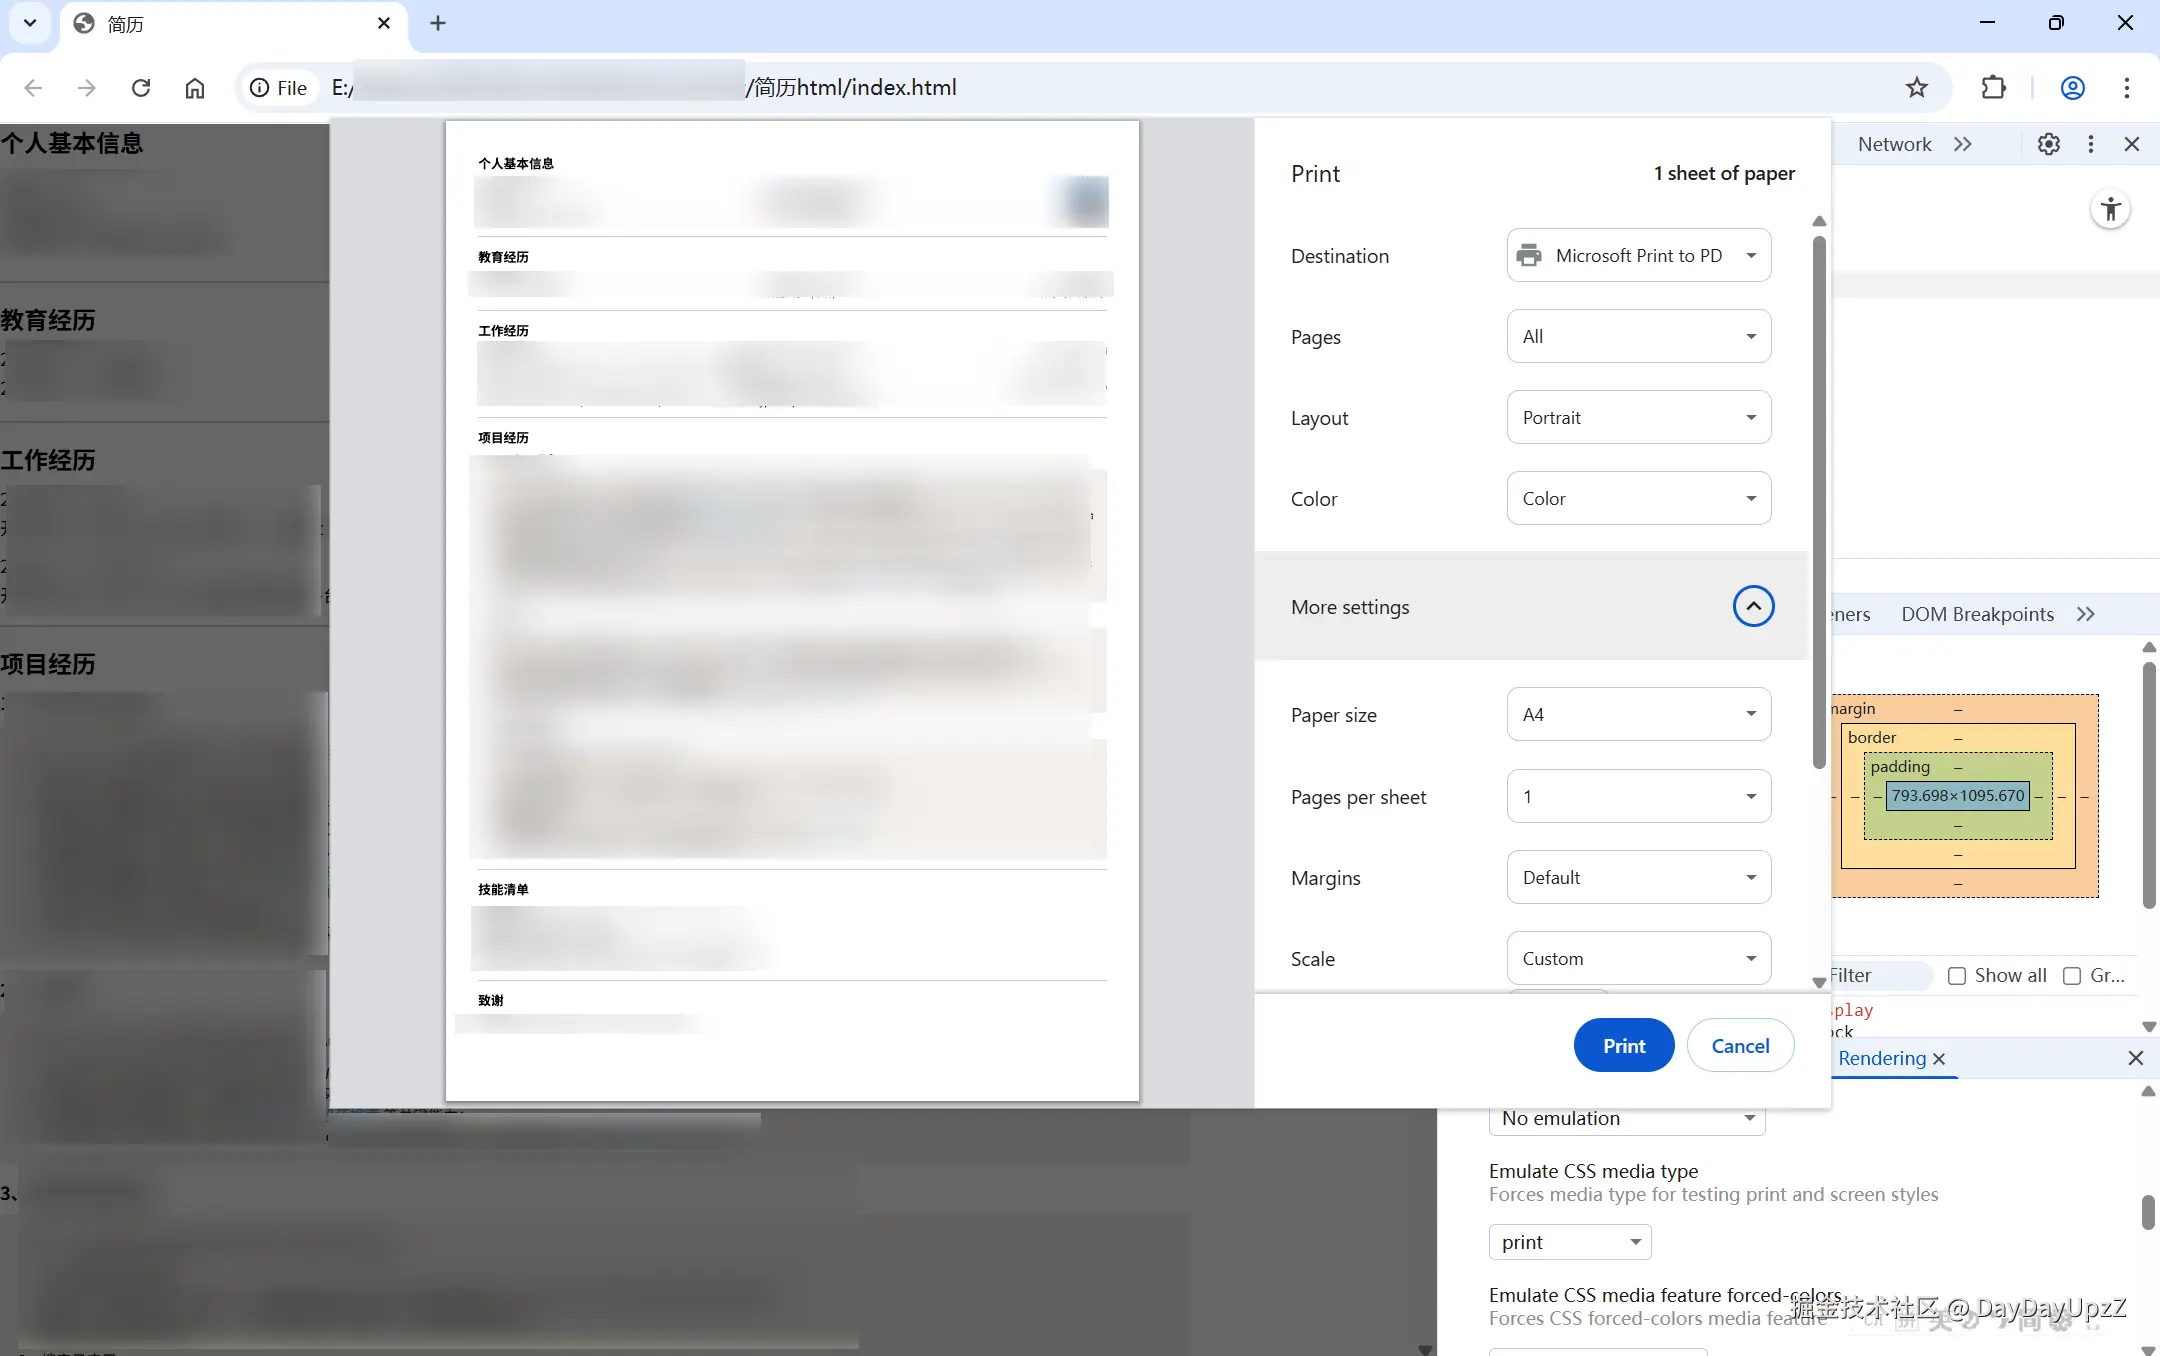Open the Extensions puzzle icon
Image resolution: width=2160 pixels, height=1356 pixels.
1993,88
